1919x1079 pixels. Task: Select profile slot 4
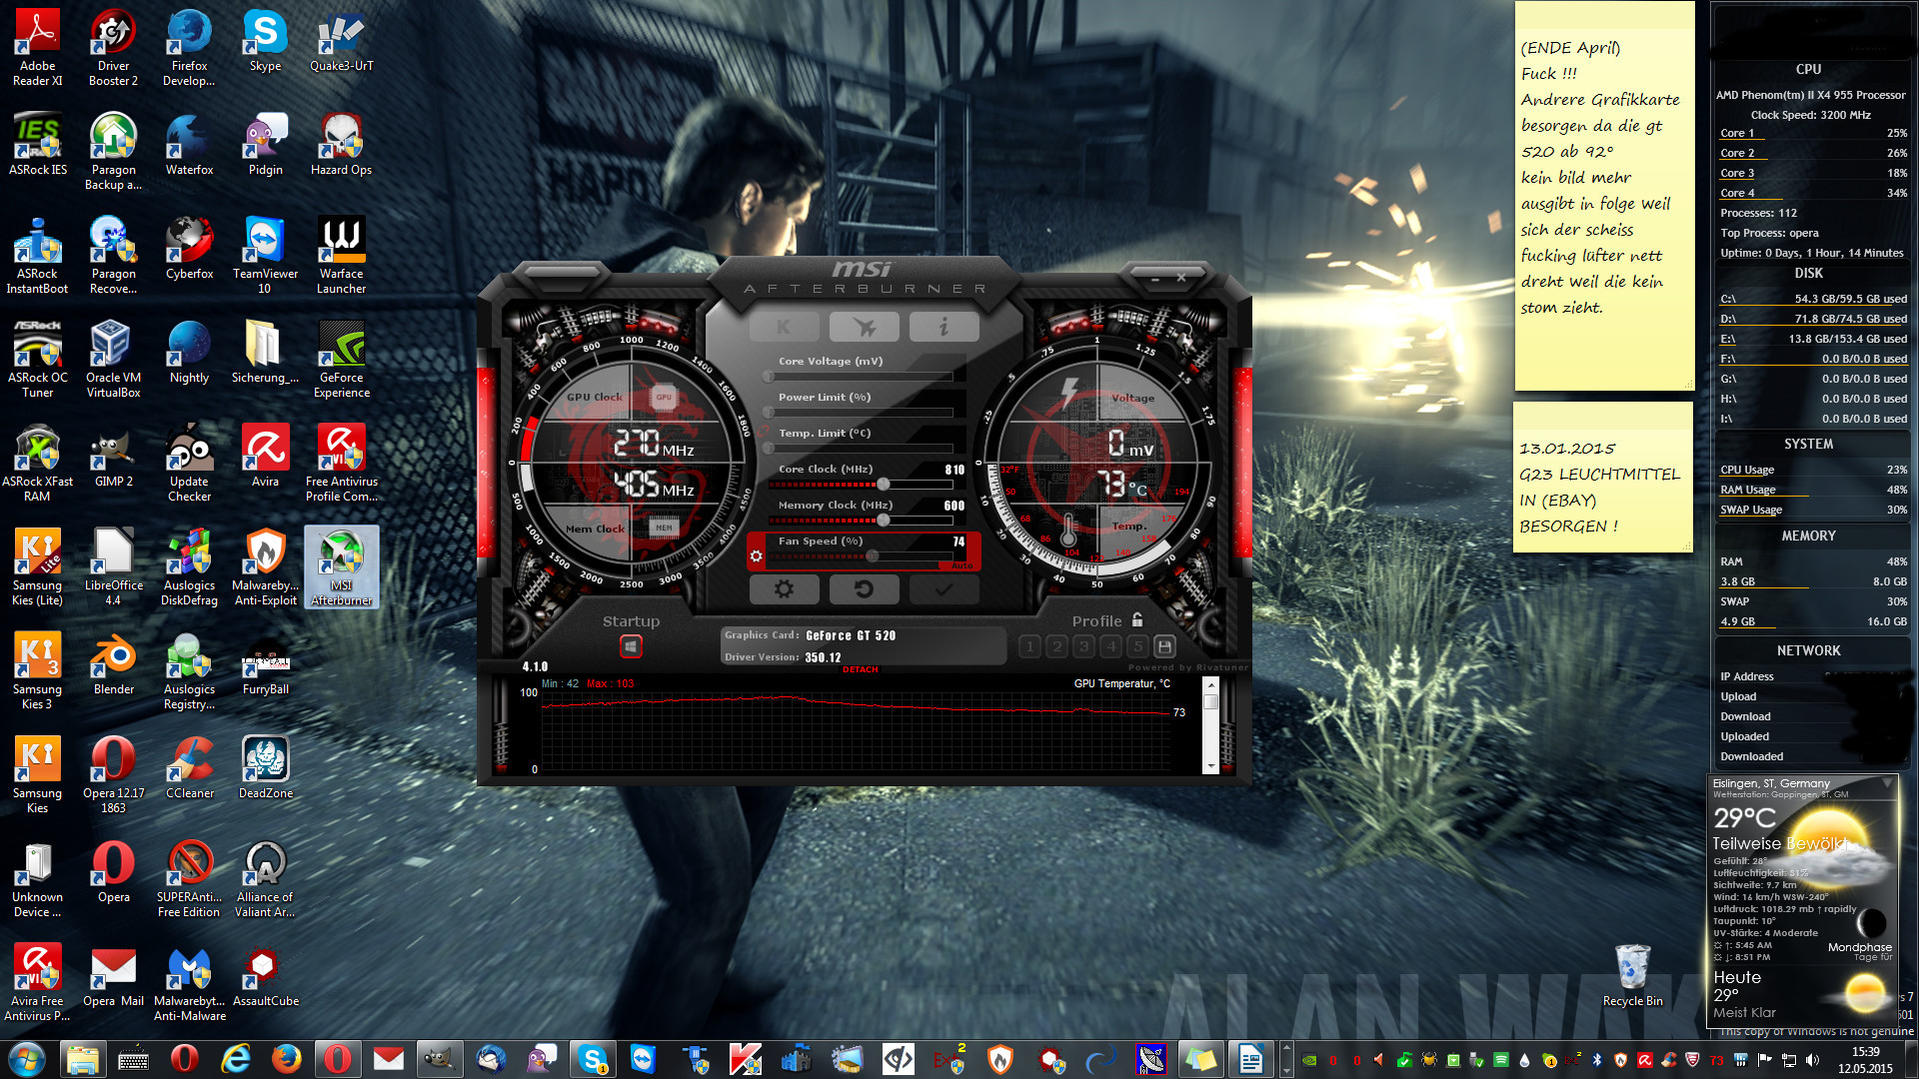pyautogui.click(x=1111, y=647)
